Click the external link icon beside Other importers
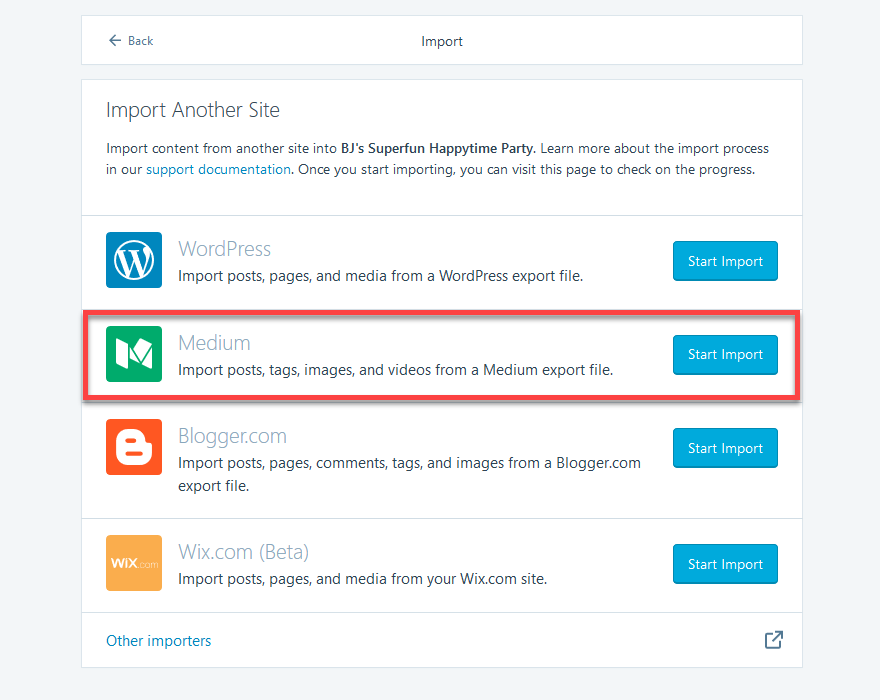Viewport: 880px width, 700px height. (773, 639)
